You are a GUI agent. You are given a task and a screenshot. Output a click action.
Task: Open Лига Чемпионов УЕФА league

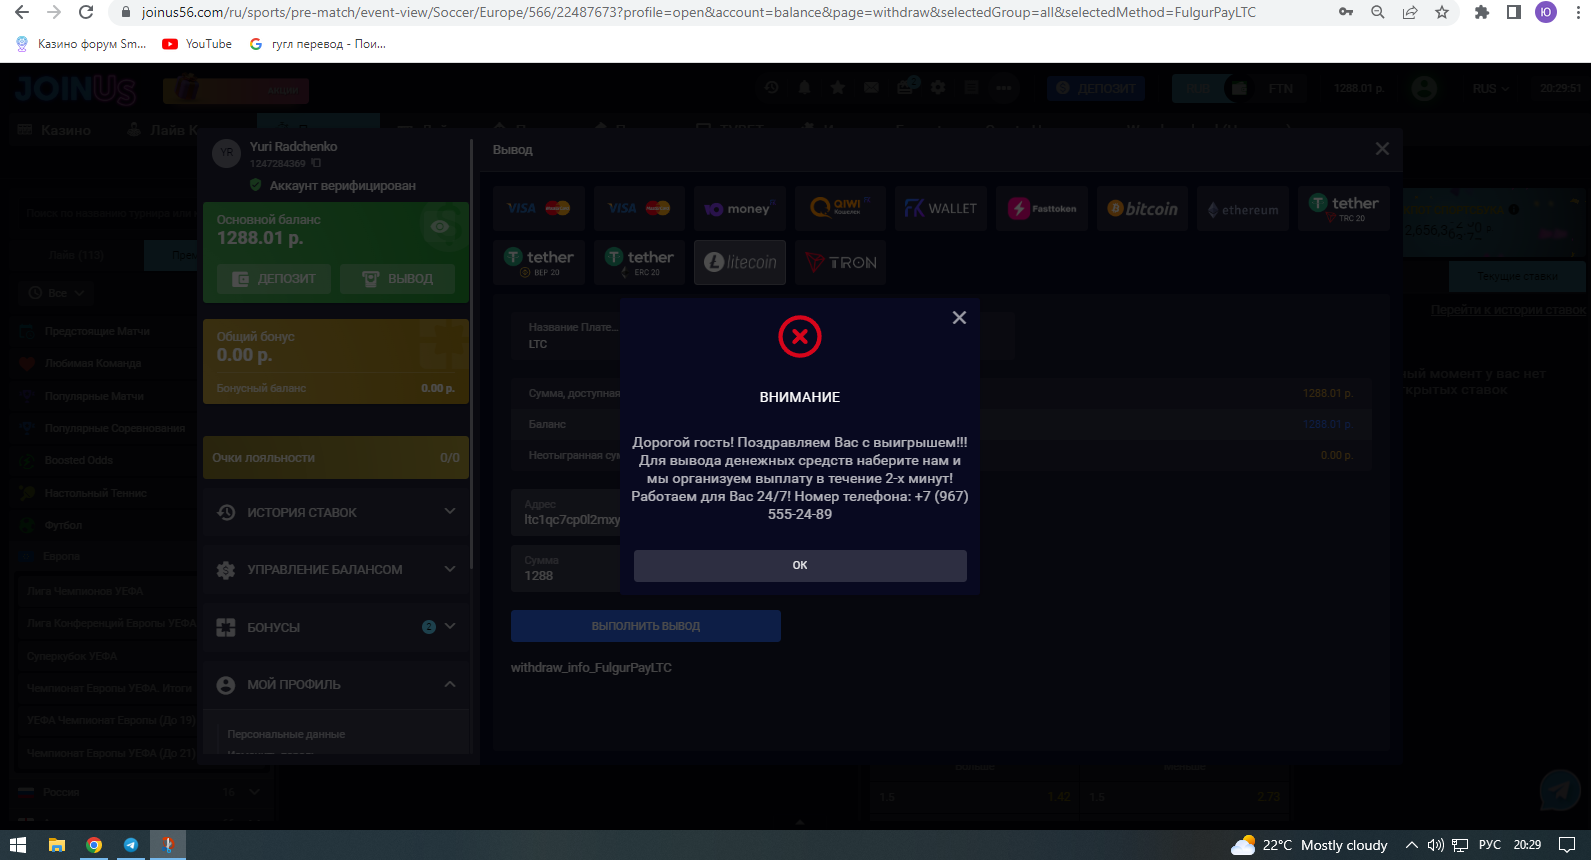(85, 591)
